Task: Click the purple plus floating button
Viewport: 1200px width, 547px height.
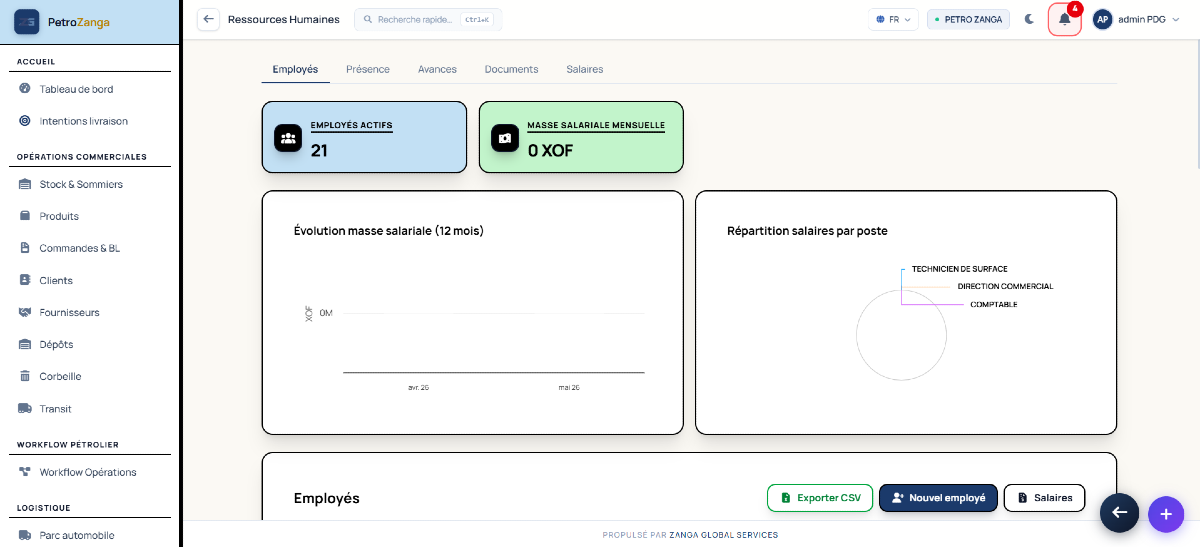Action: click(1165, 514)
